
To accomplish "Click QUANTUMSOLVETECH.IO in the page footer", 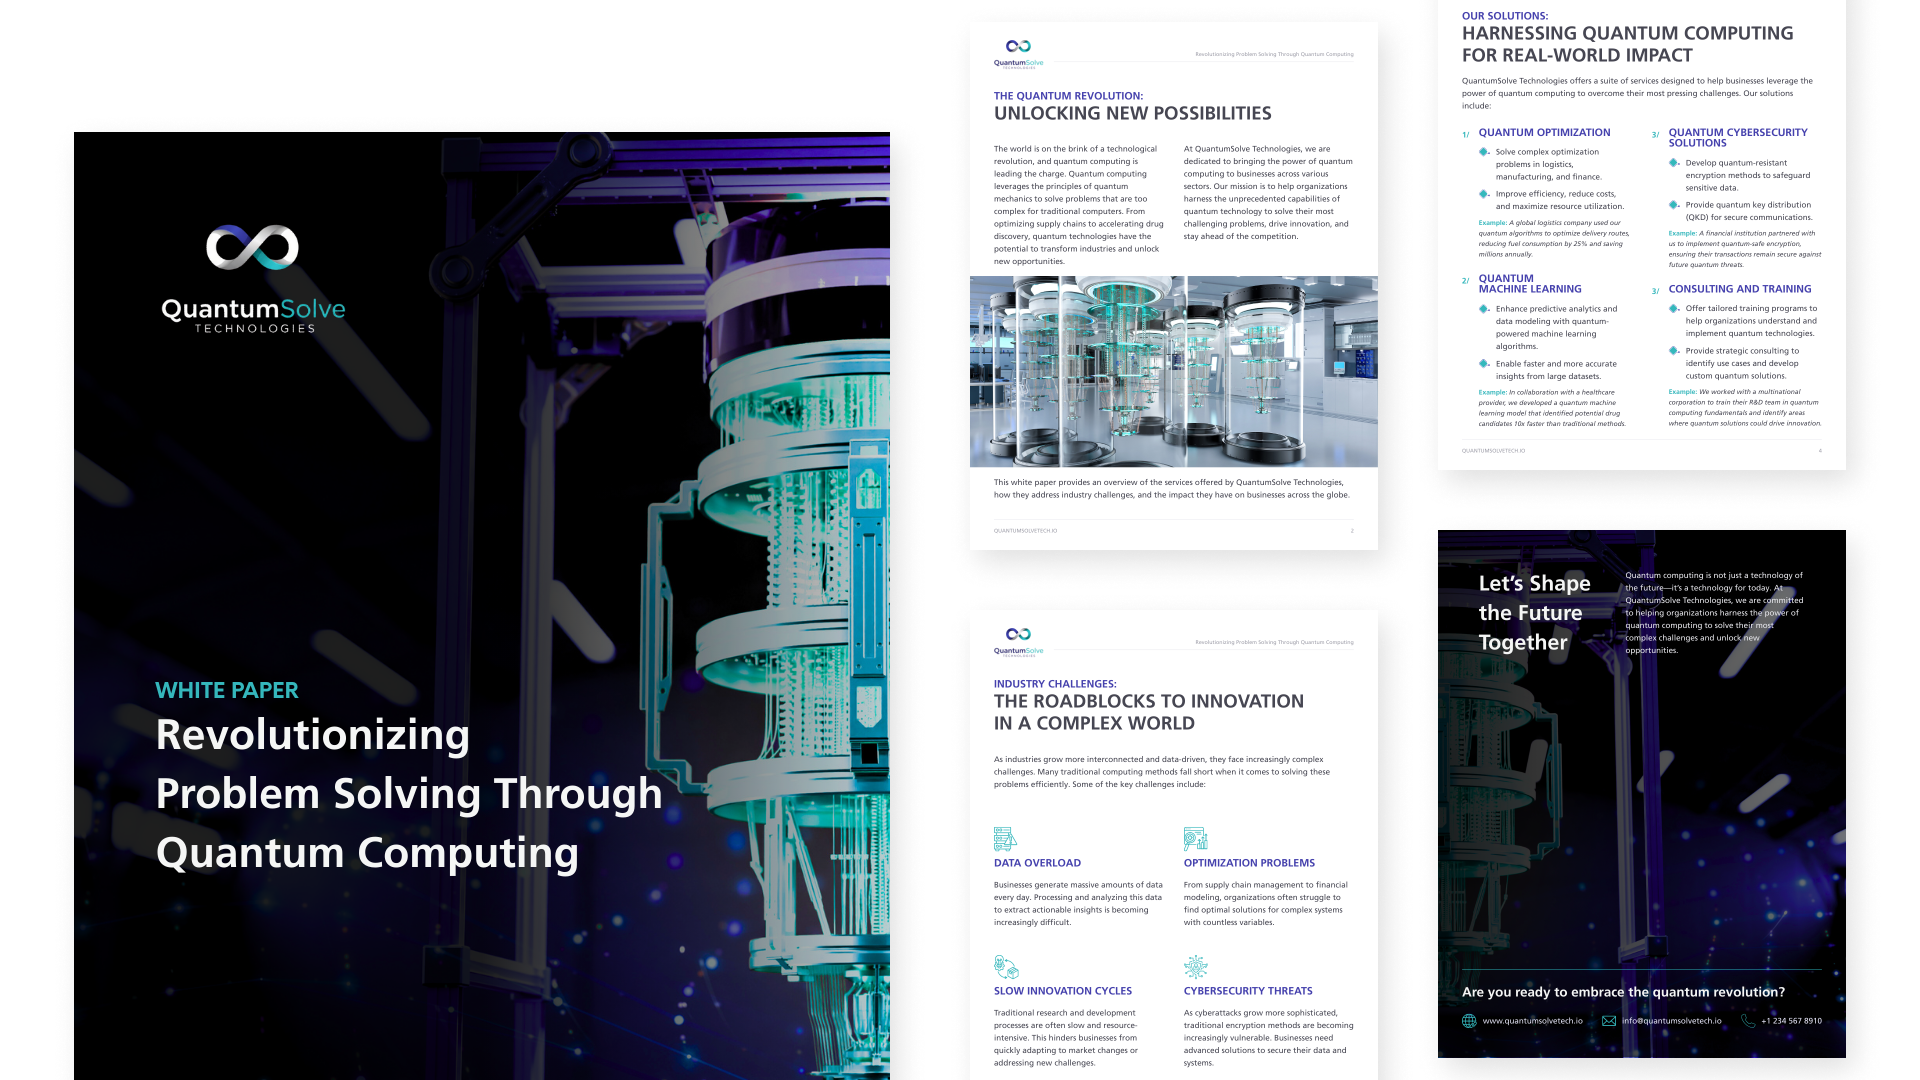I will pos(1024,530).
